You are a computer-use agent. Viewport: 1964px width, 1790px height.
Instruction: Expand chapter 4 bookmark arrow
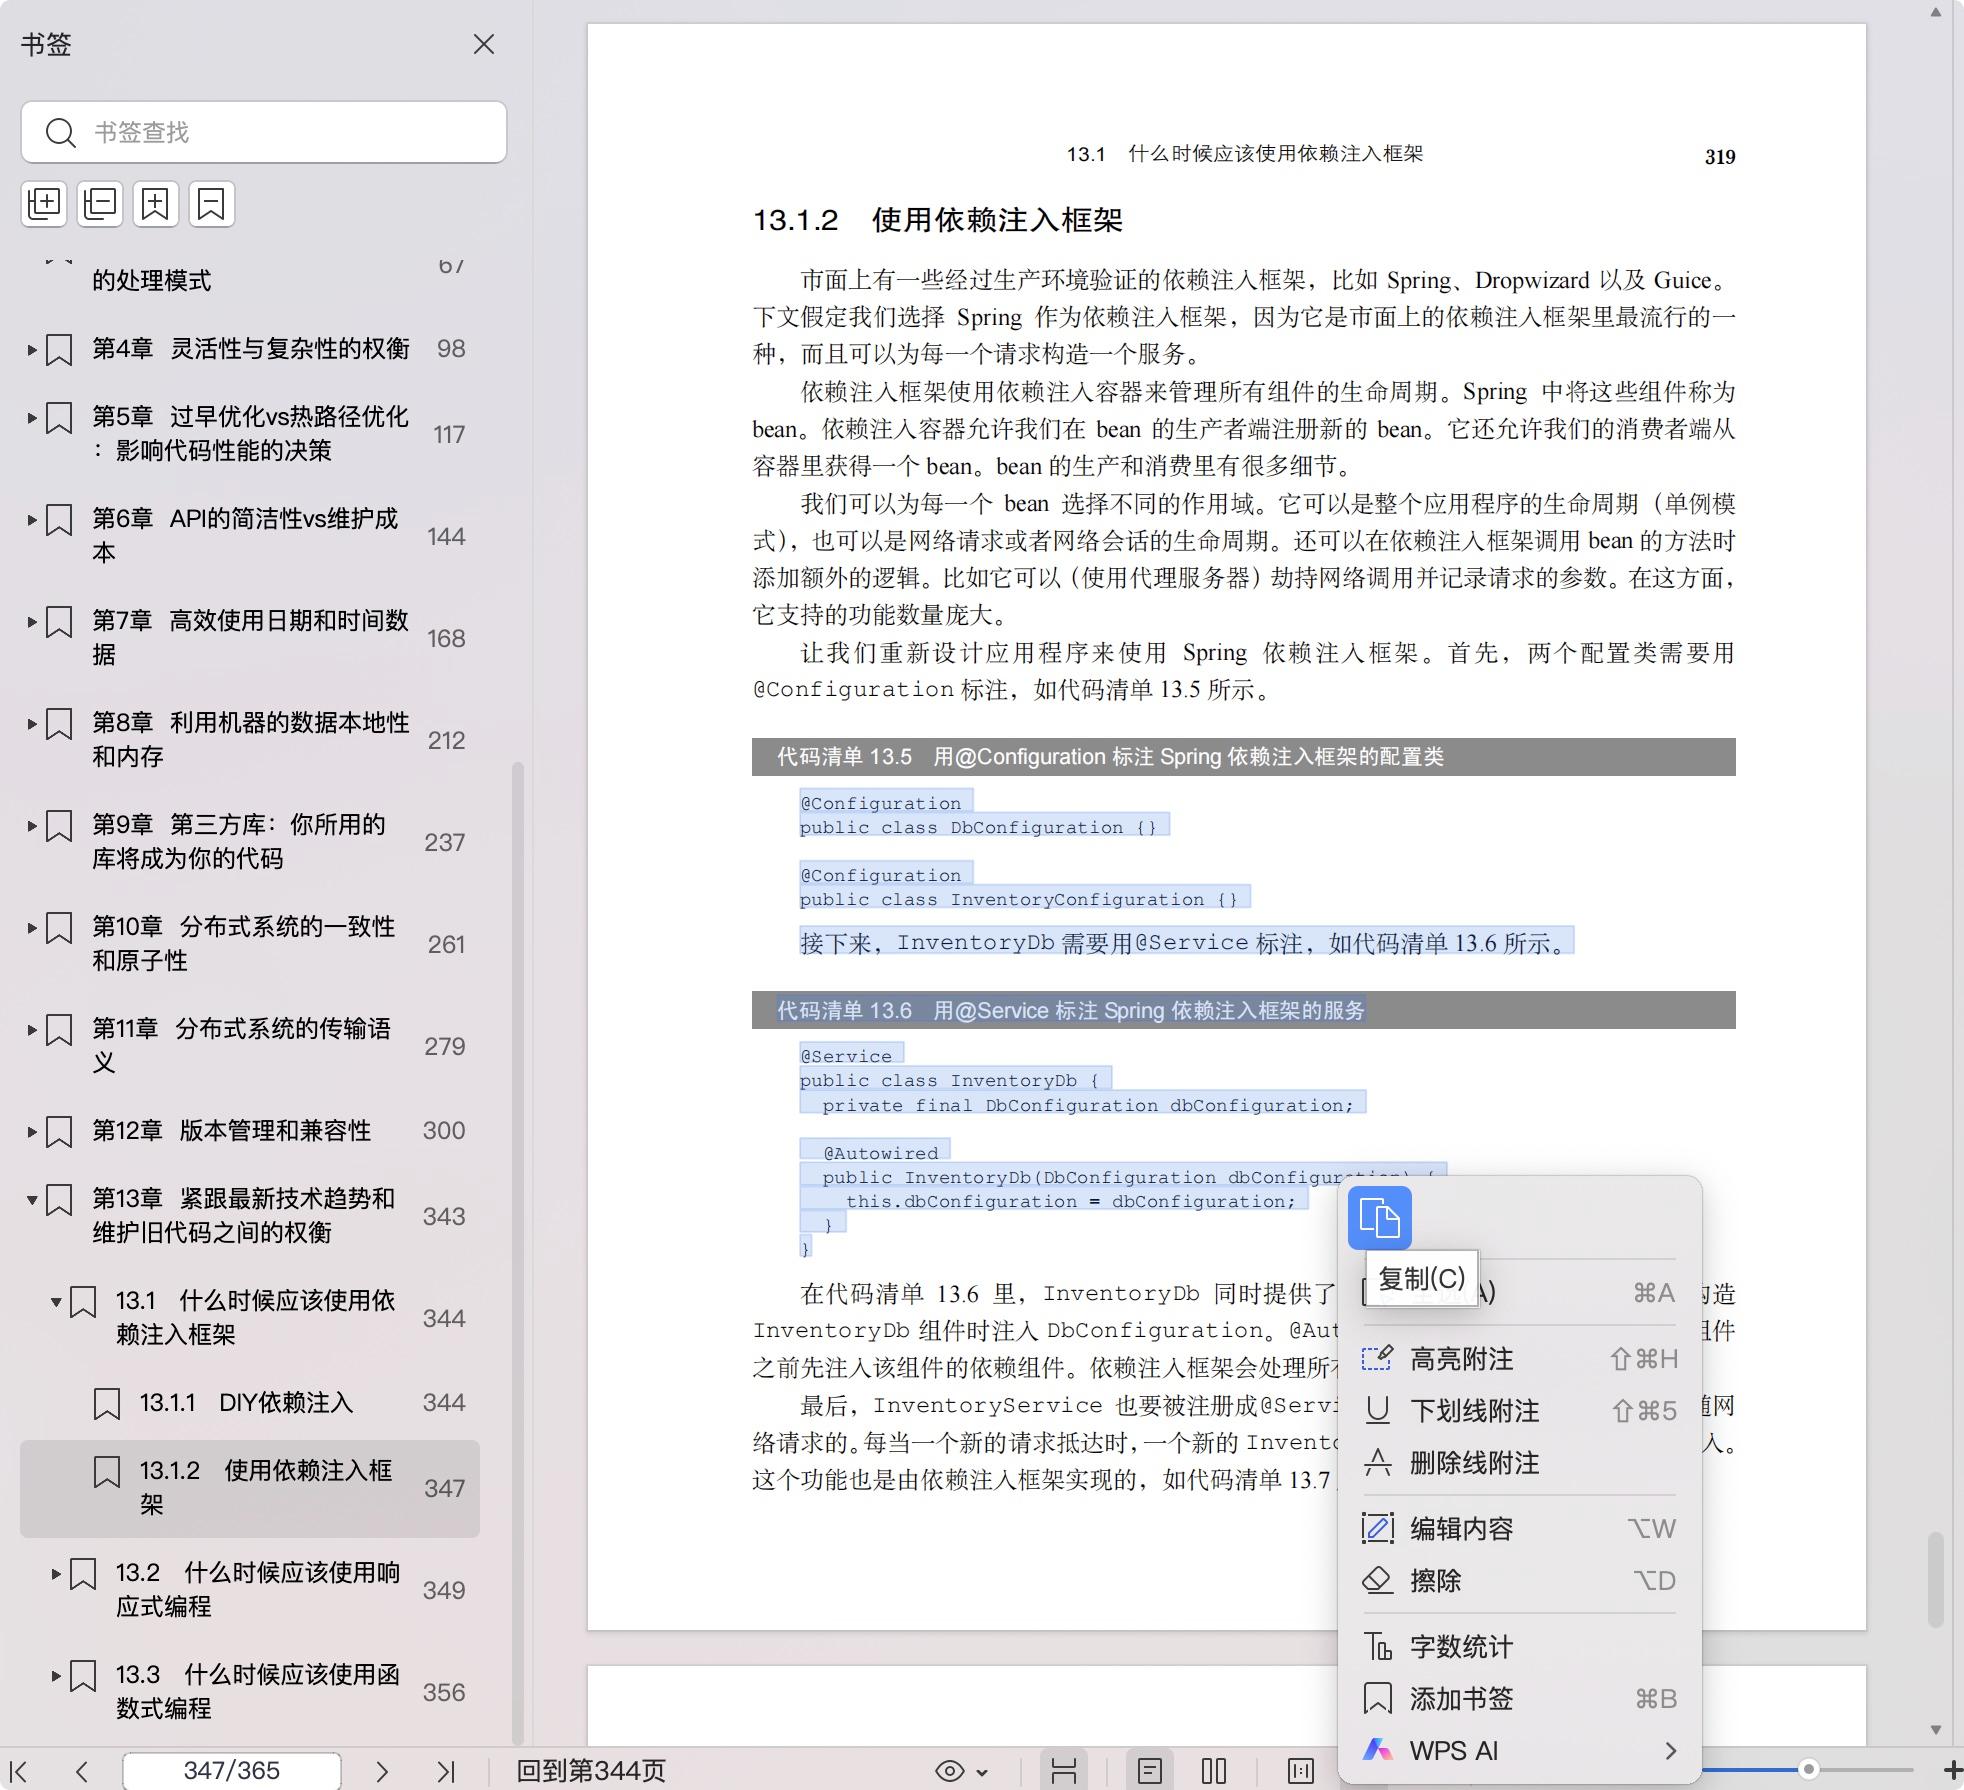pyautogui.click(x=32, y=349)
